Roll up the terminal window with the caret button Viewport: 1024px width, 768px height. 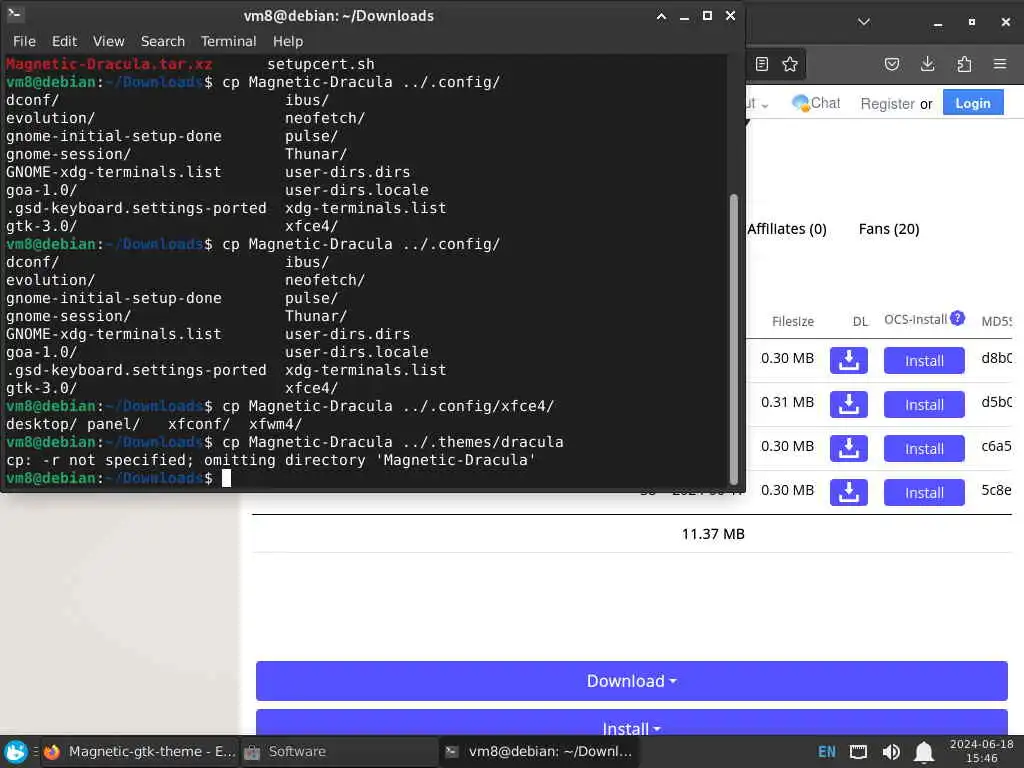point(661,16)
